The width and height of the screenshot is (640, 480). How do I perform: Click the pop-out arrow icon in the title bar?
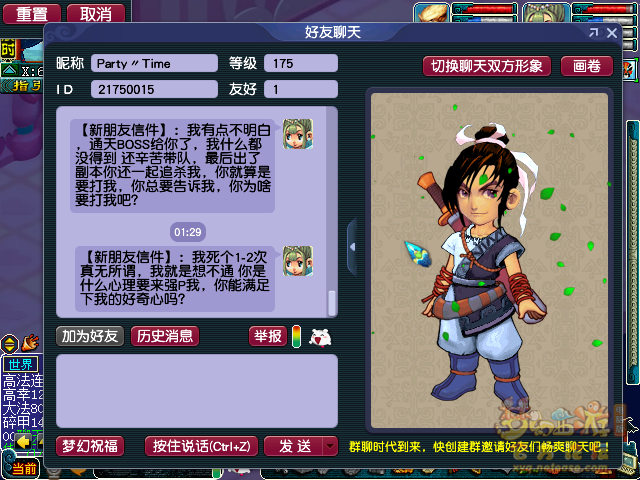pos(593,33)
